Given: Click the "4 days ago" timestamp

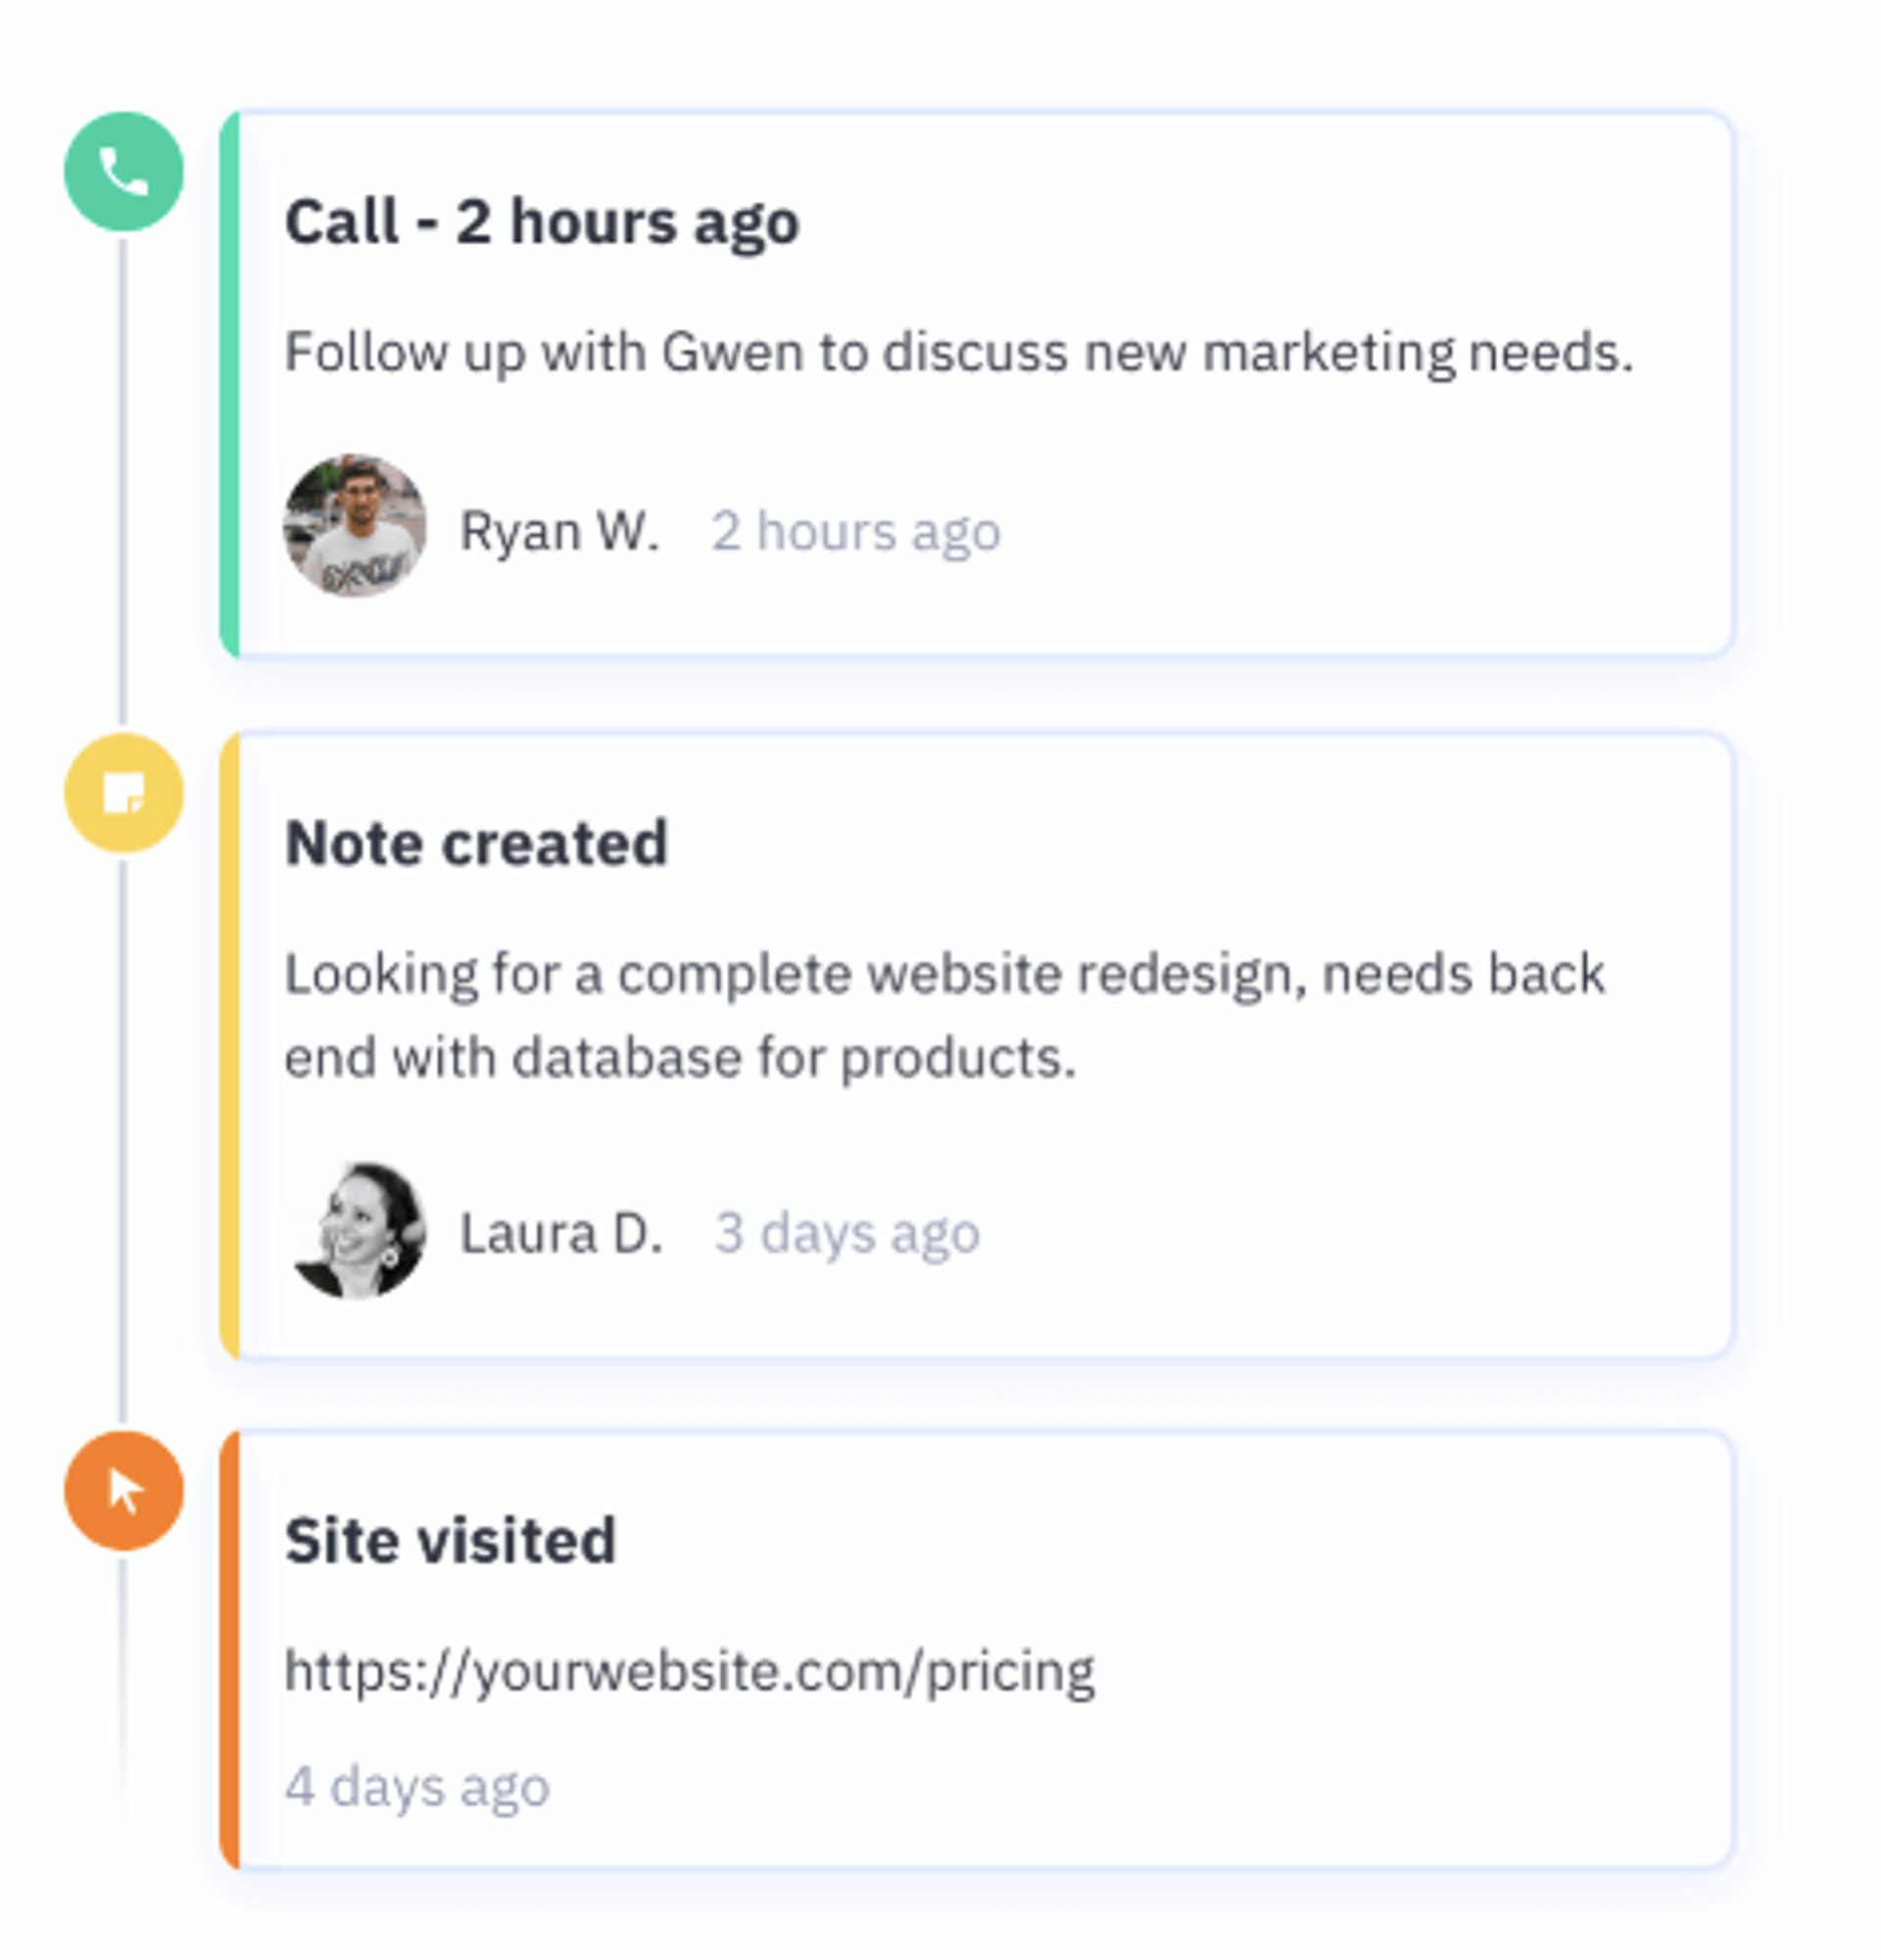Looking at the screenshot, I should [x=417, y=1787].
